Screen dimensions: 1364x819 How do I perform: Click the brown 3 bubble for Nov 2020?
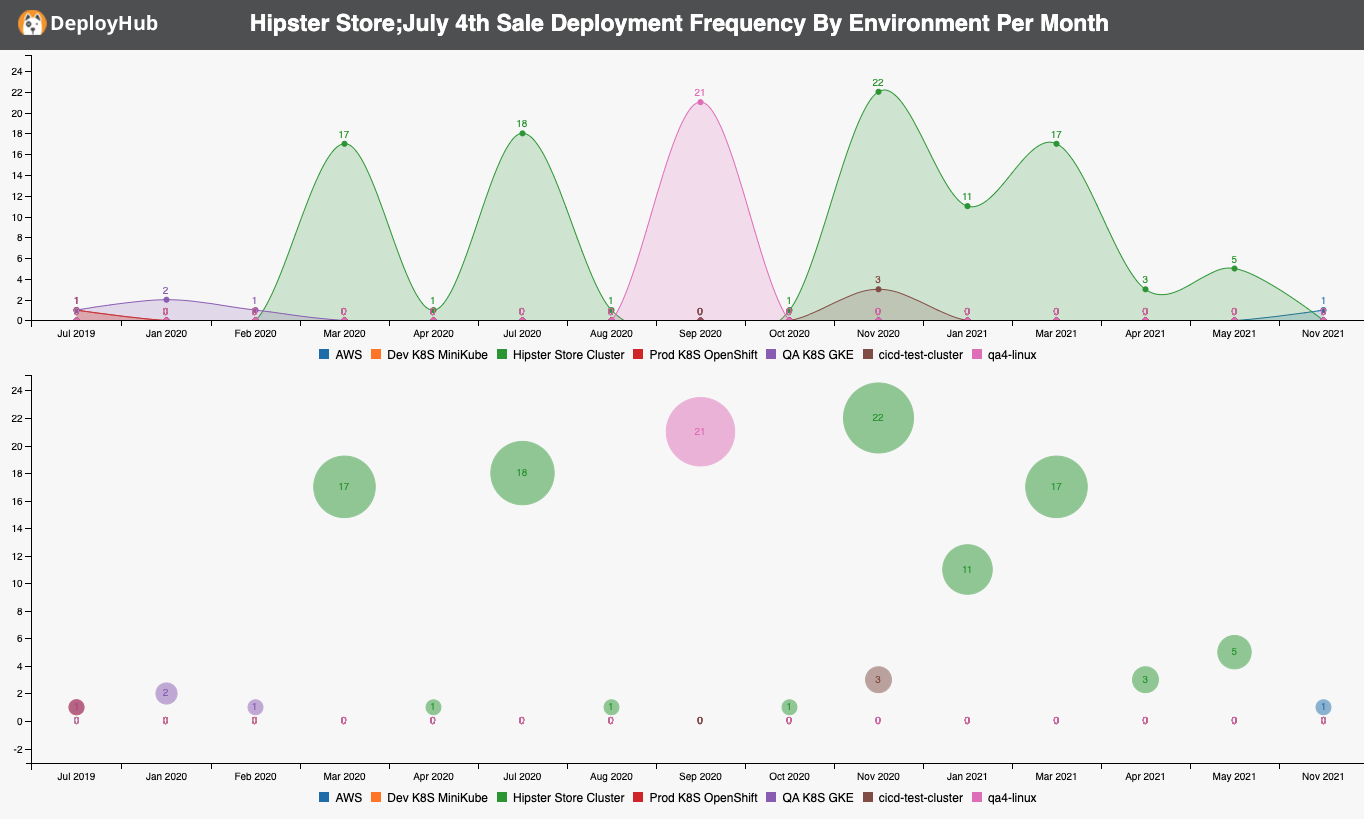tap(878, 680)
